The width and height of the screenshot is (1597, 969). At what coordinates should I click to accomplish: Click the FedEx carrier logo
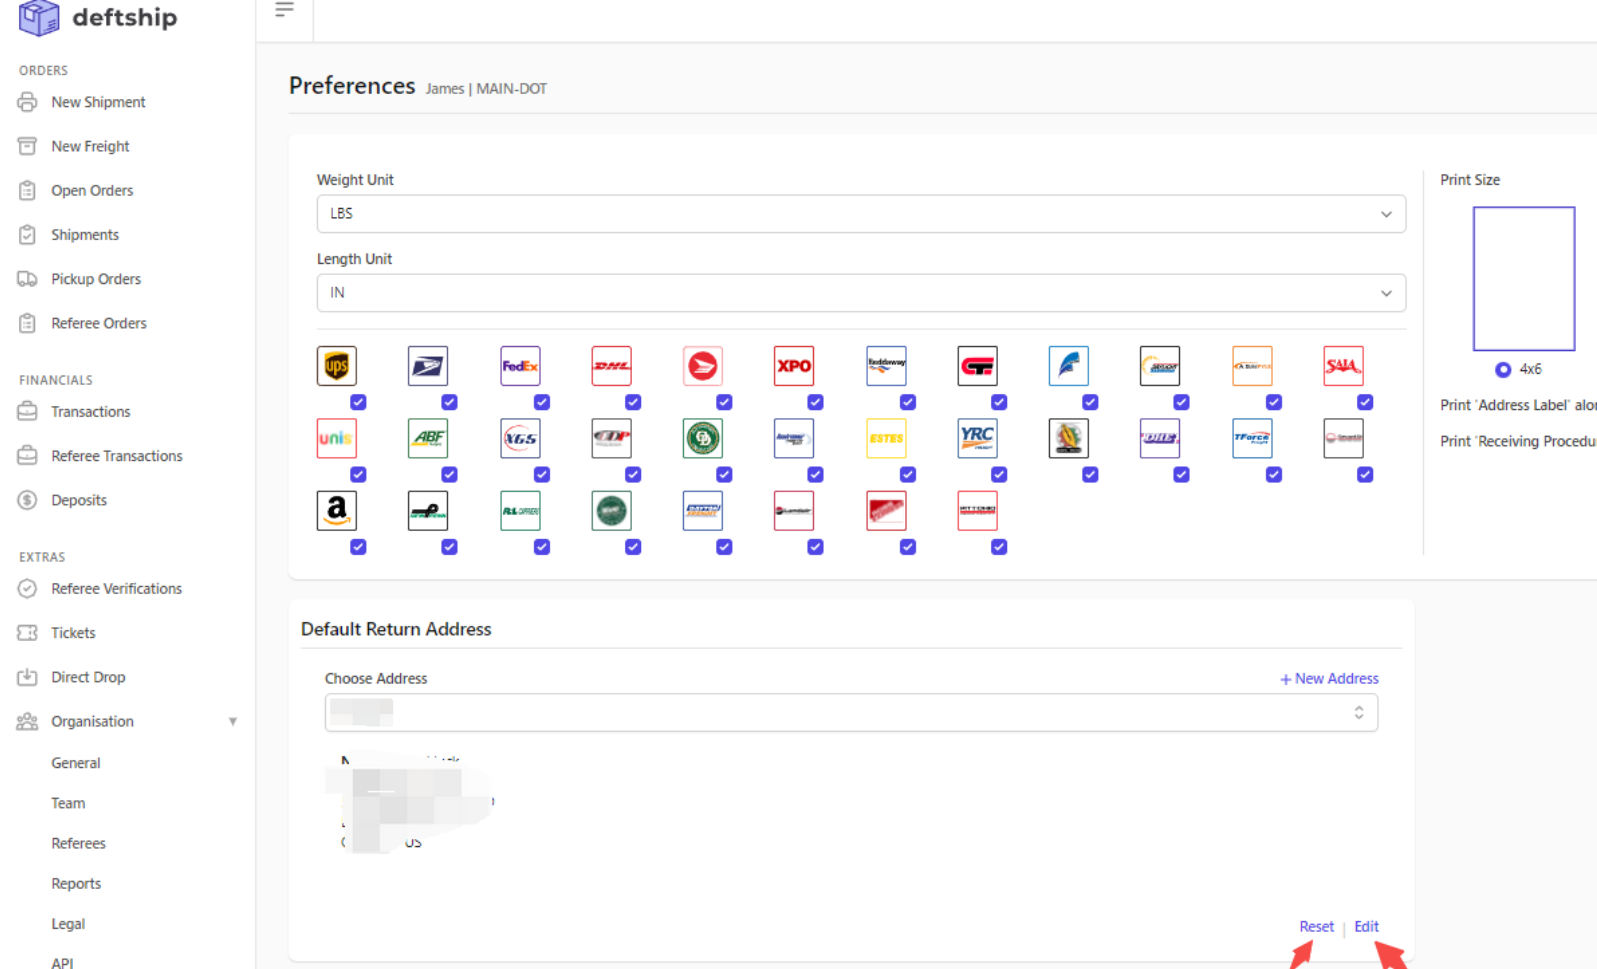[520, 366]
